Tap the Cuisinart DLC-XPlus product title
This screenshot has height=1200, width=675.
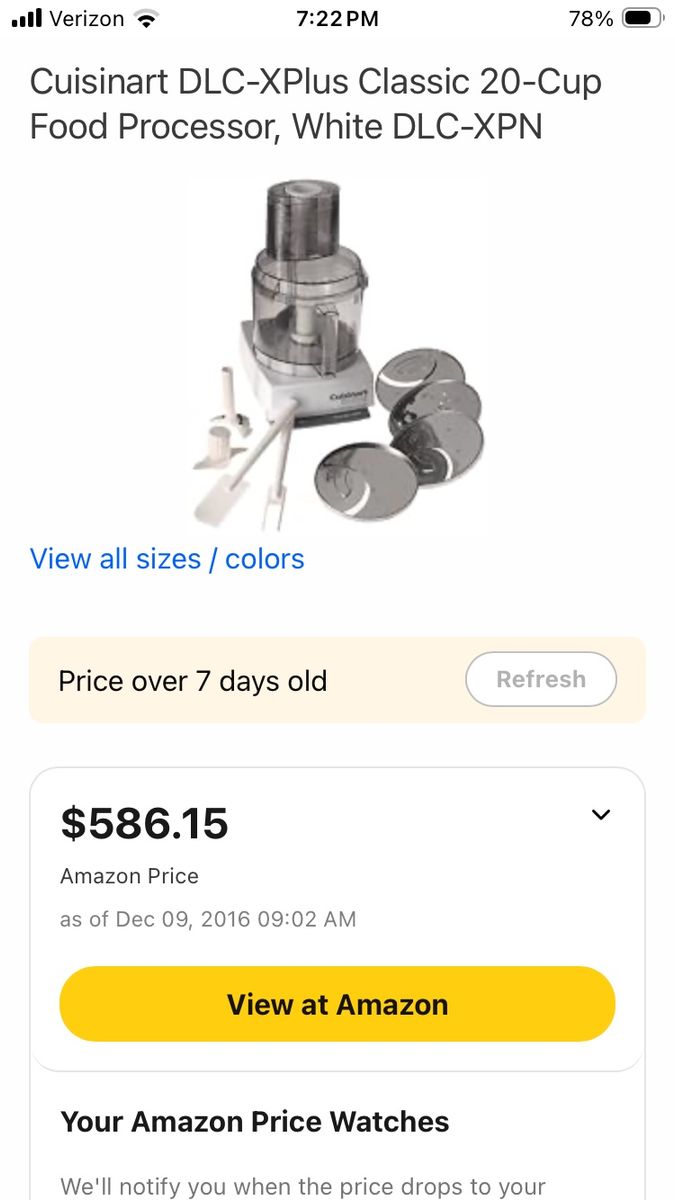tap(316, 104)
